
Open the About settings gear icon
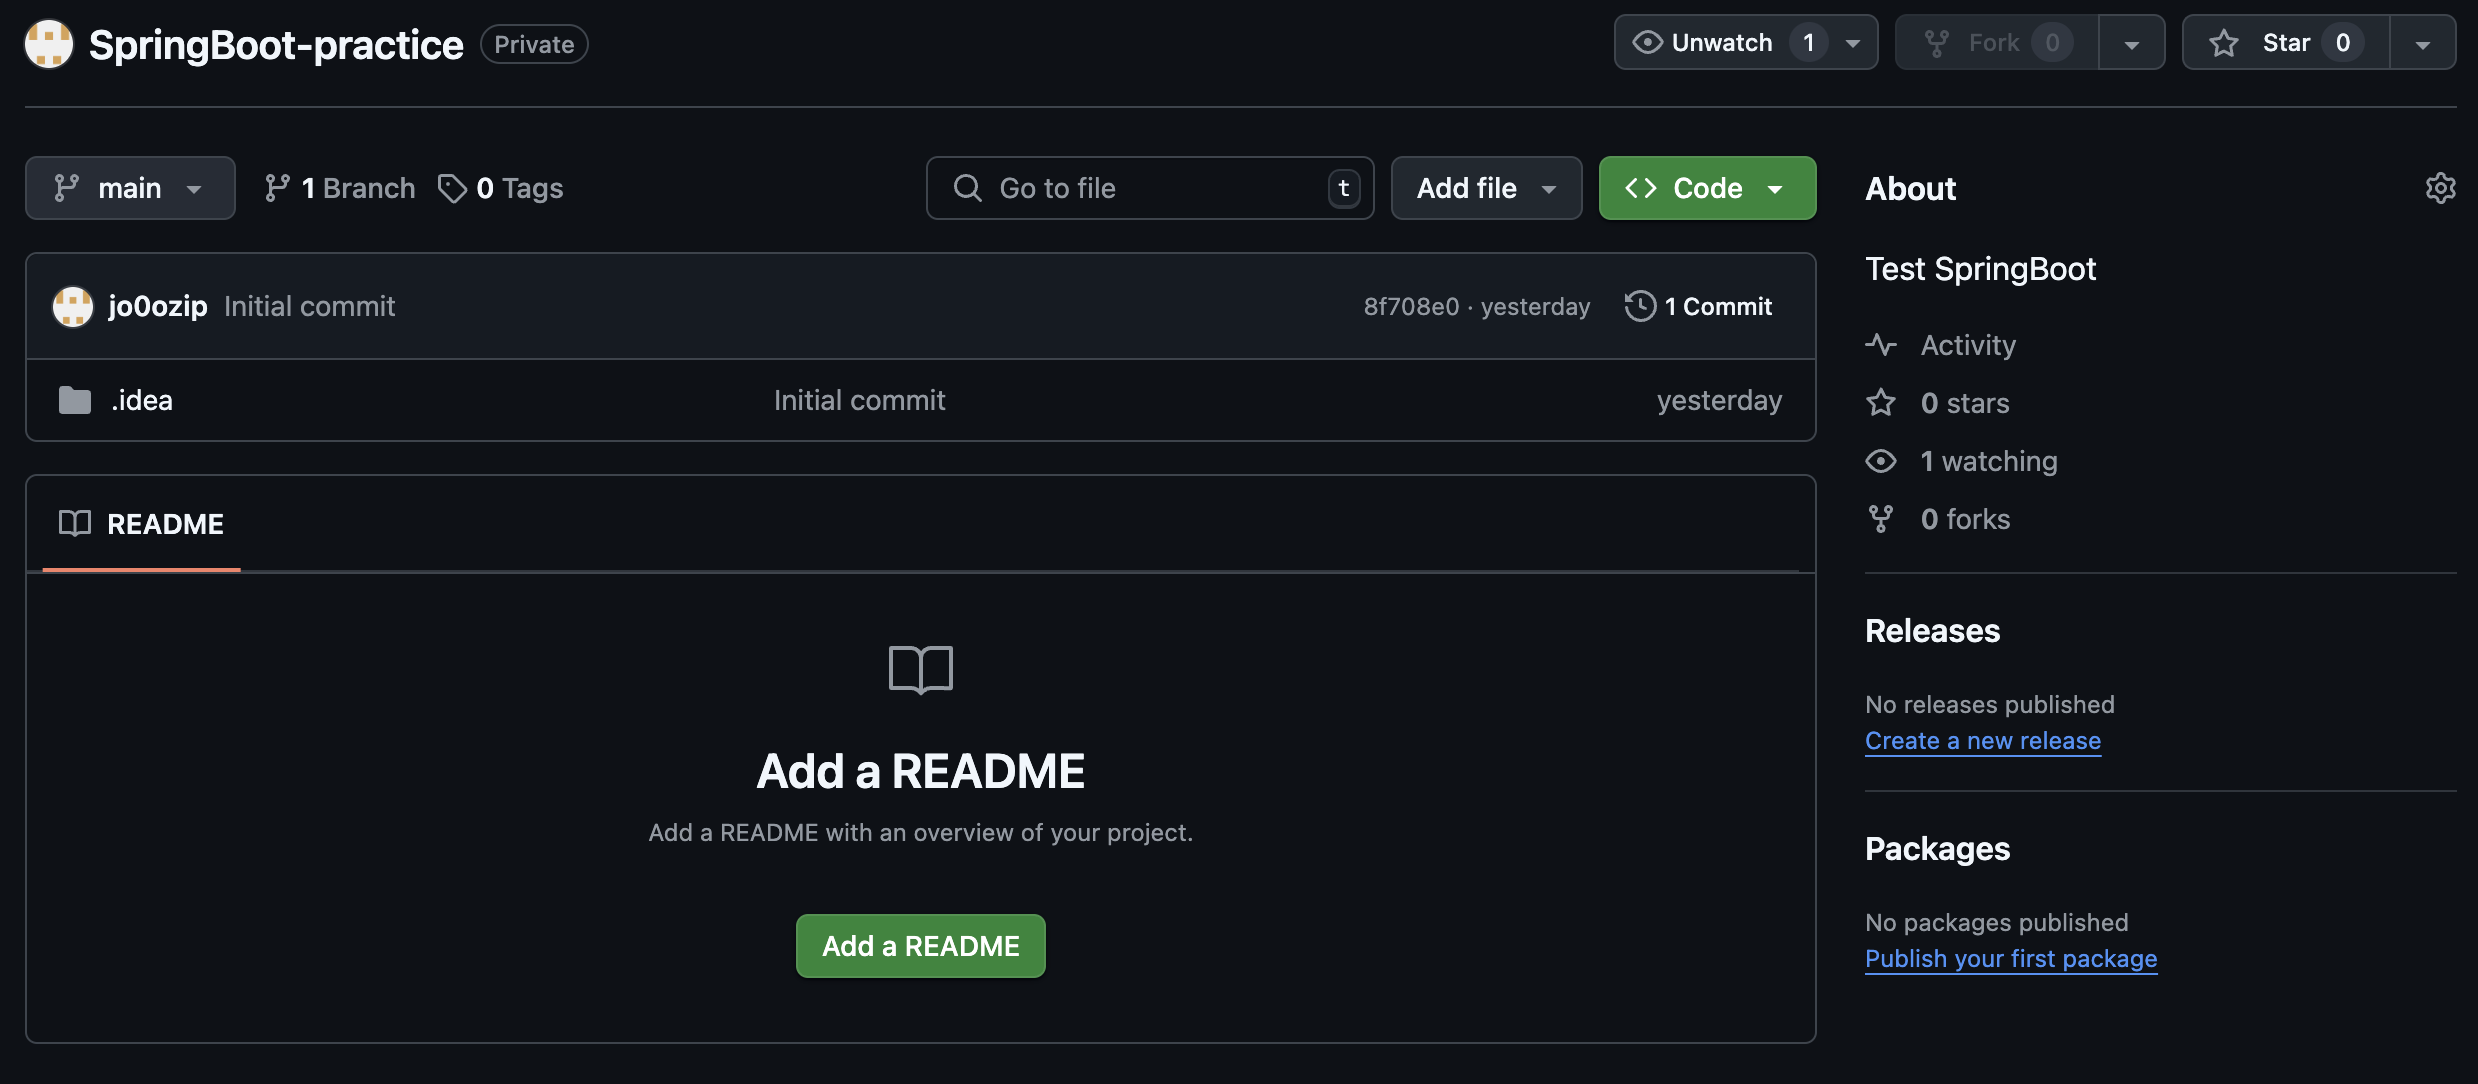click(x=2440, y=188)
